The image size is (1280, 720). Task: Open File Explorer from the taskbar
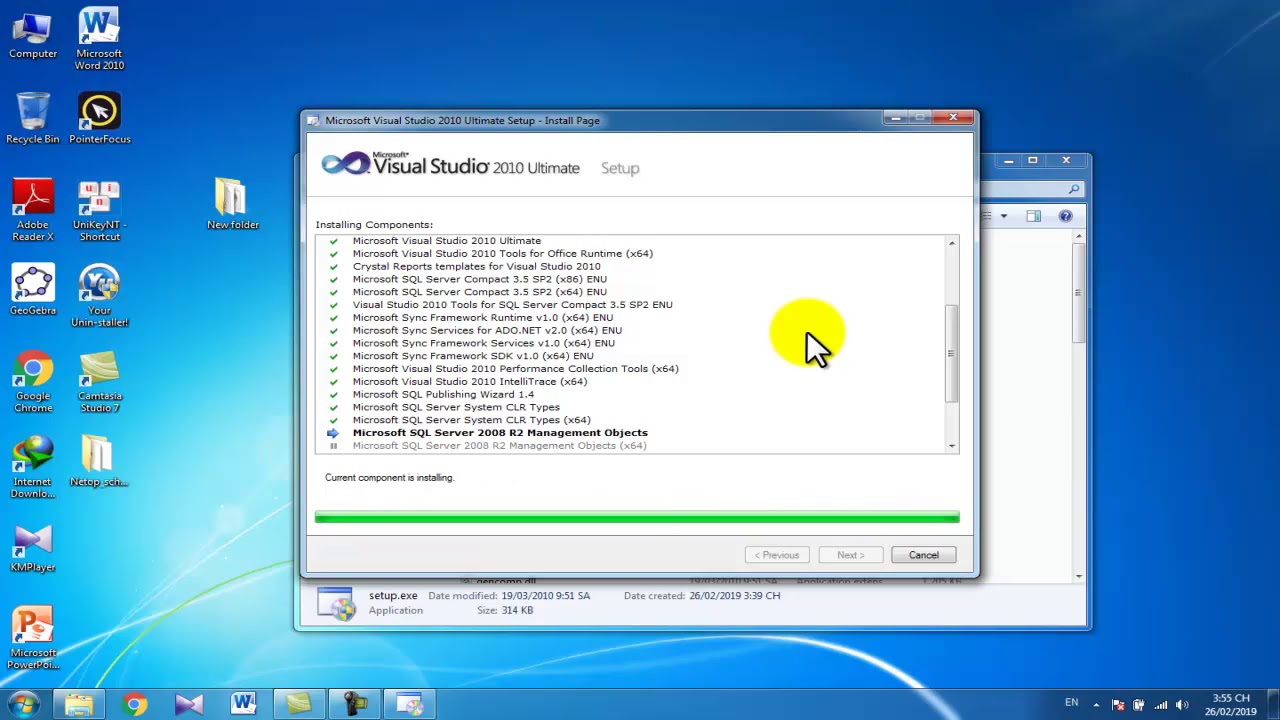pyautogui.click(x=79, y=704)
